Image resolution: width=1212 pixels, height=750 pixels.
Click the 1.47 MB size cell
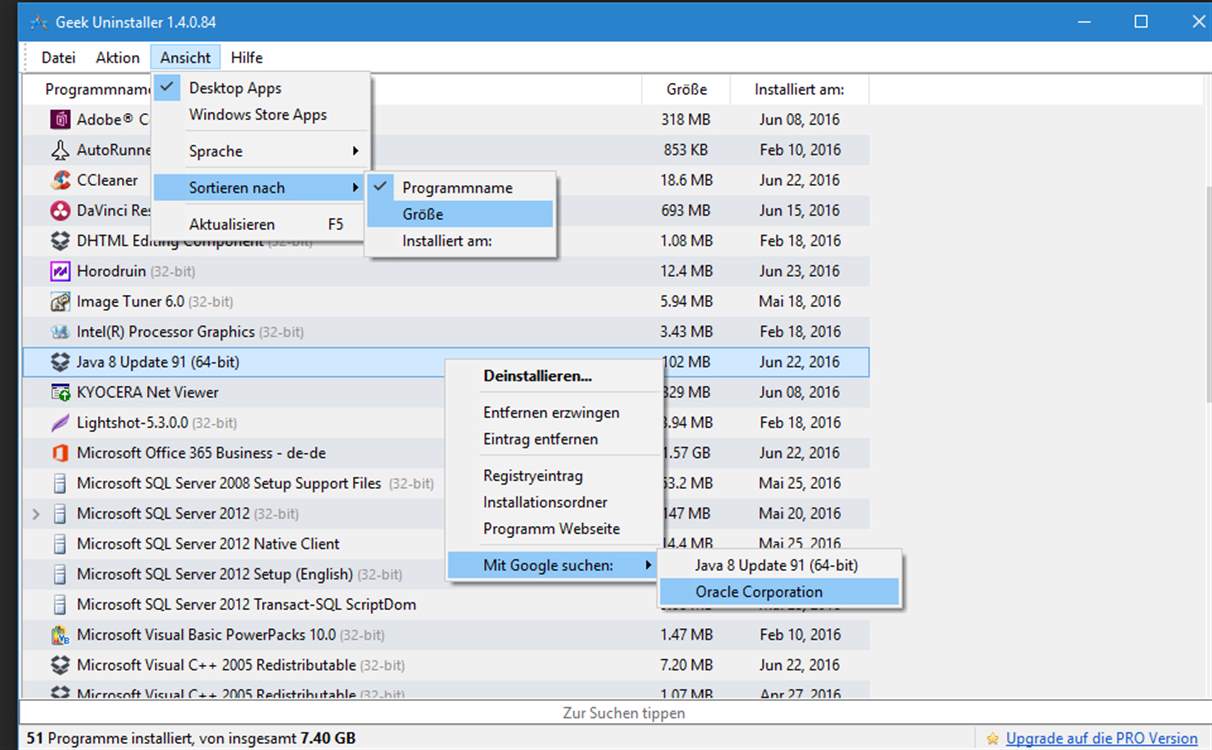click(x=686, y=634)
